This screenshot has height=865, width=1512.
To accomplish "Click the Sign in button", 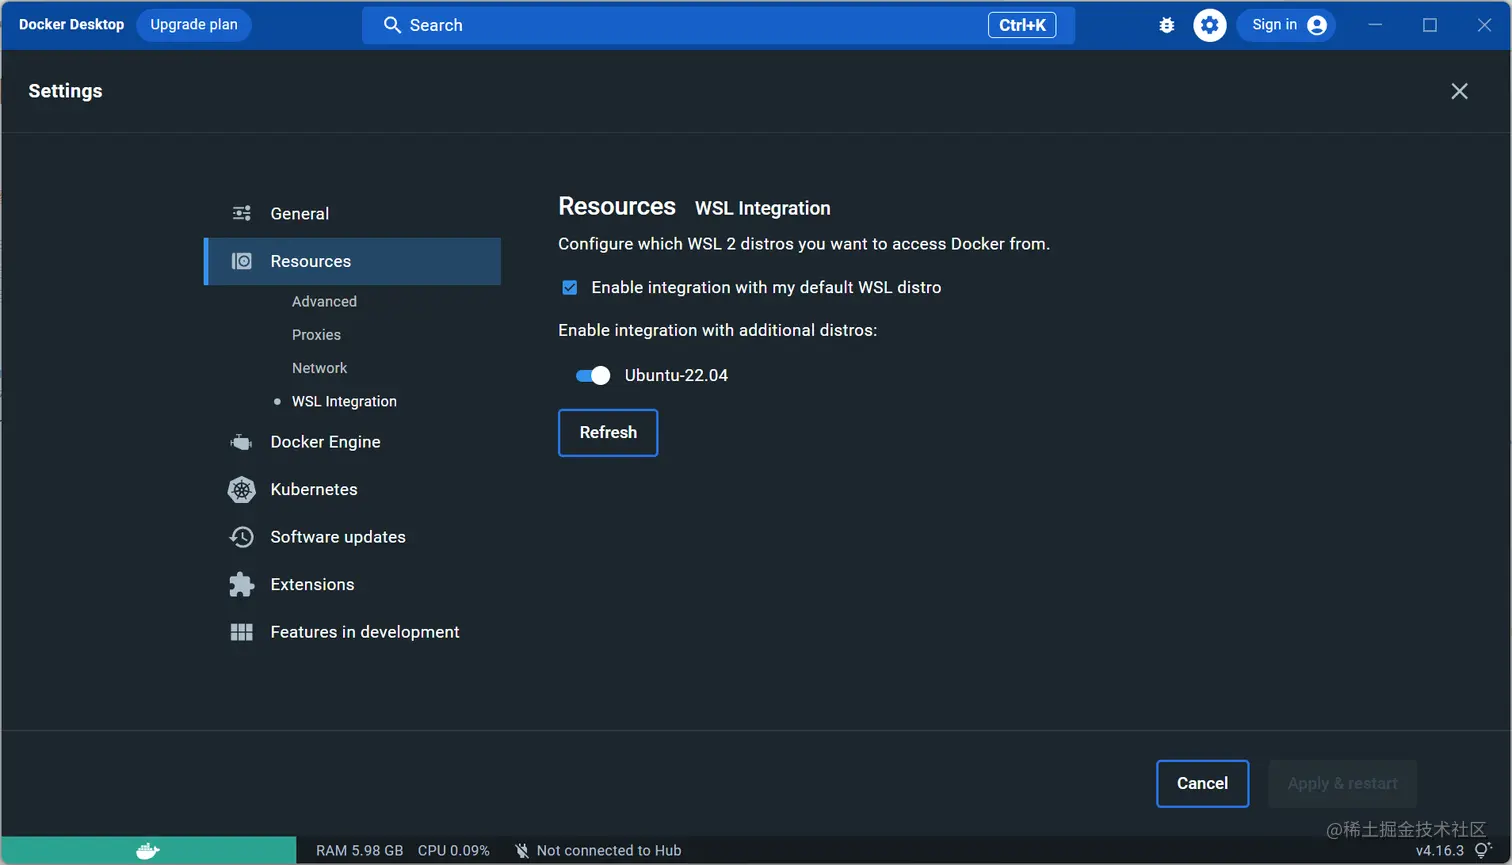I will [x=1286, y=25].
